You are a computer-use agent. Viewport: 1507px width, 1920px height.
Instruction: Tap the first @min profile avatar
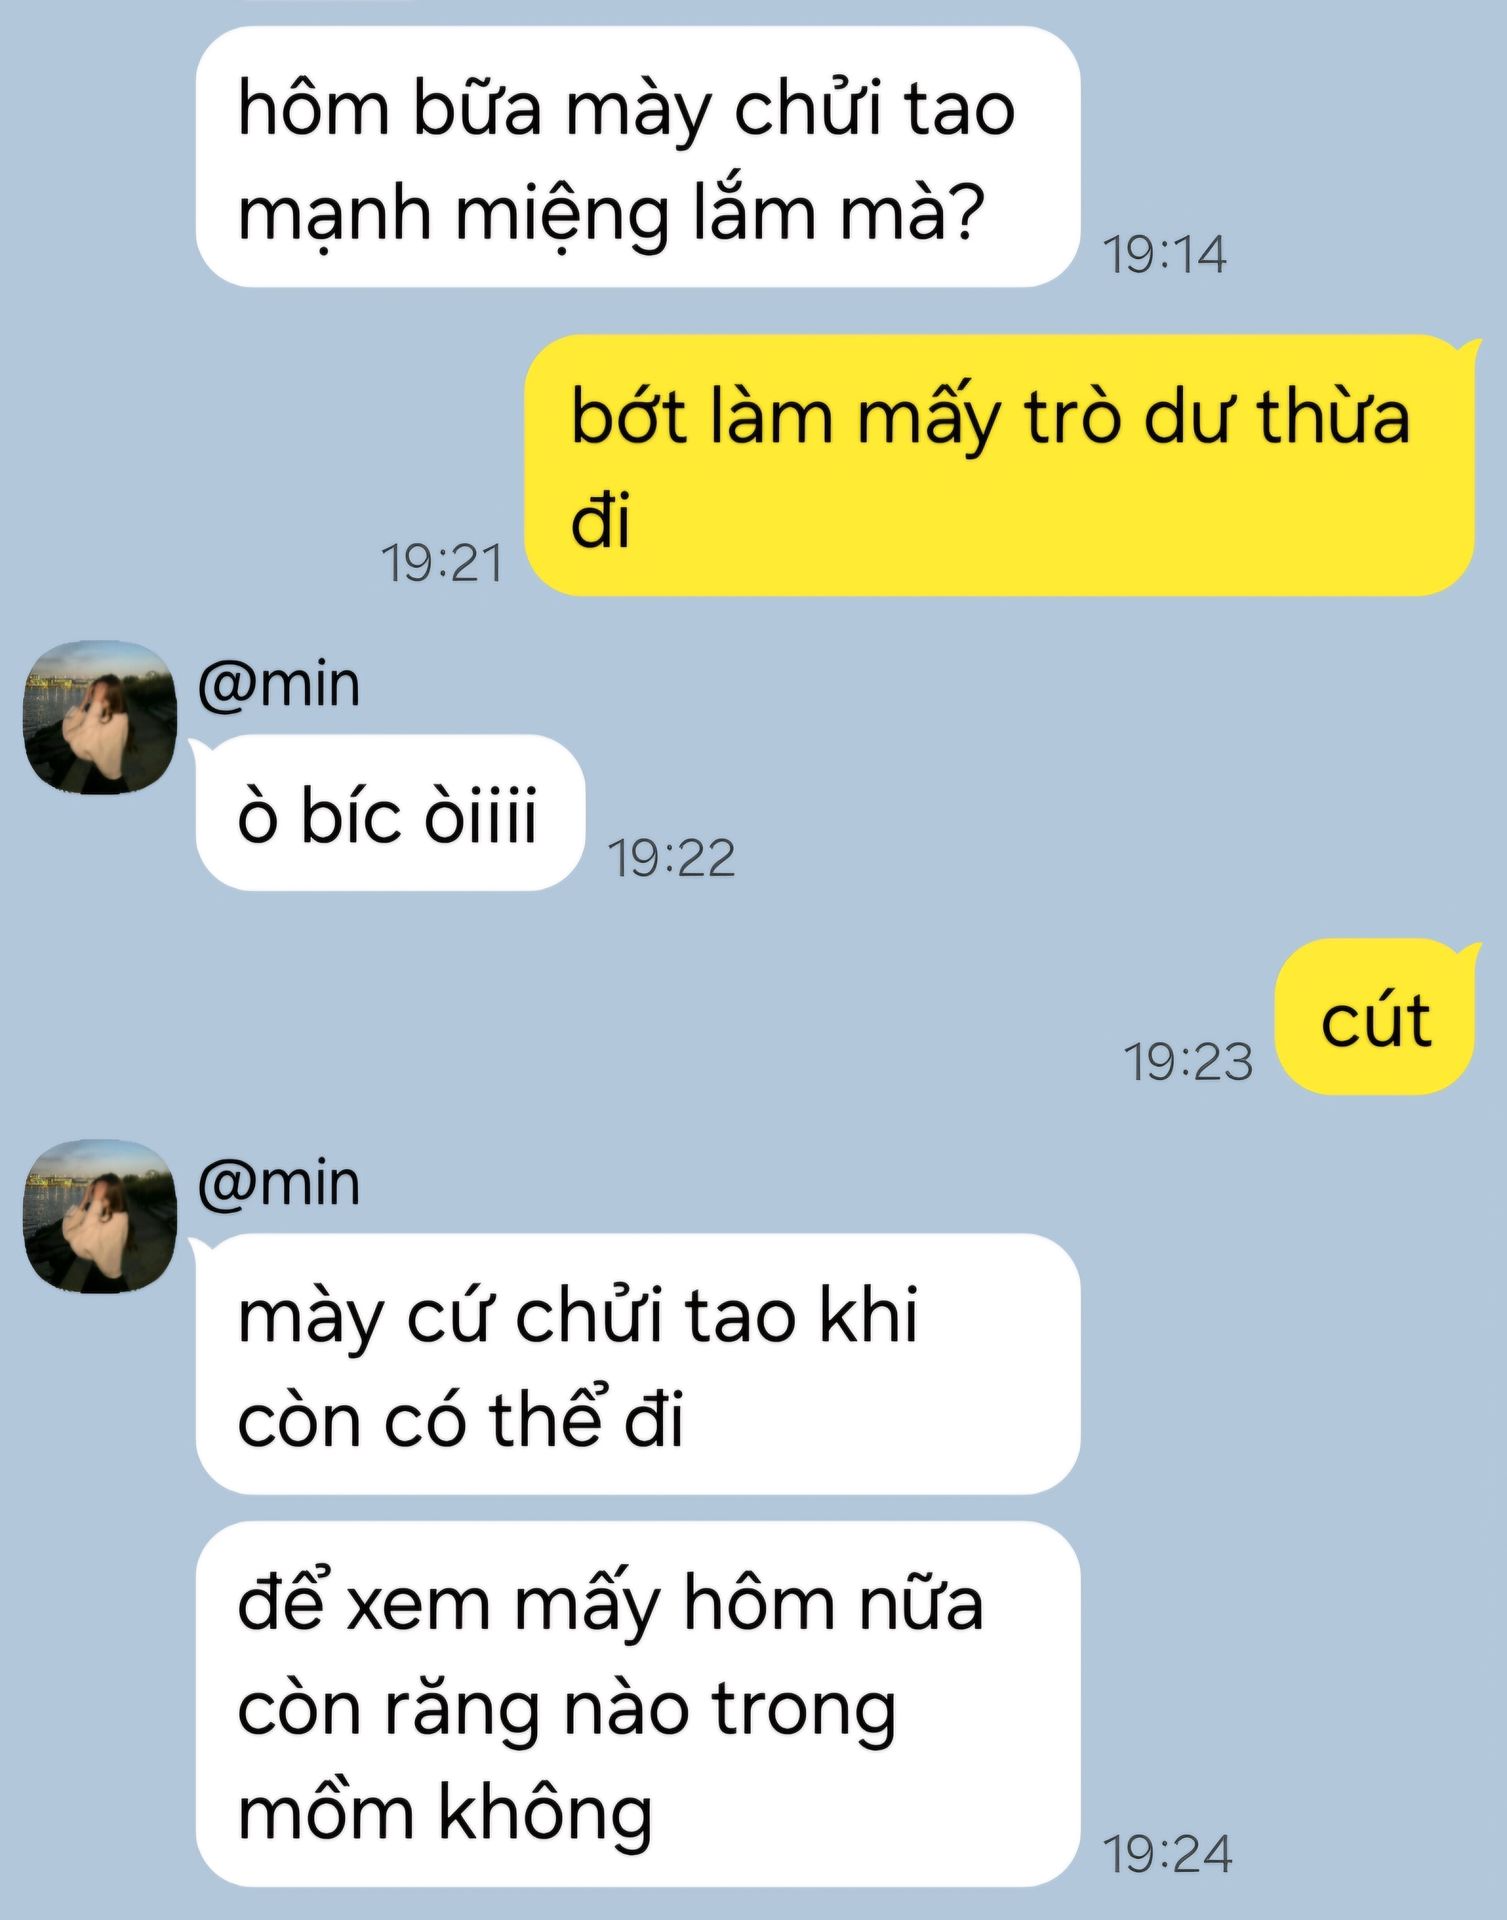click(x=100, y=717)
